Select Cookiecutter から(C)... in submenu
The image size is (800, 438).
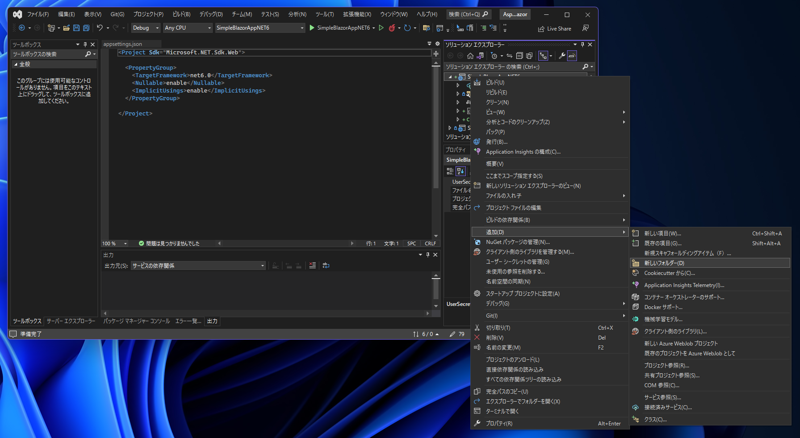[710, 273]
